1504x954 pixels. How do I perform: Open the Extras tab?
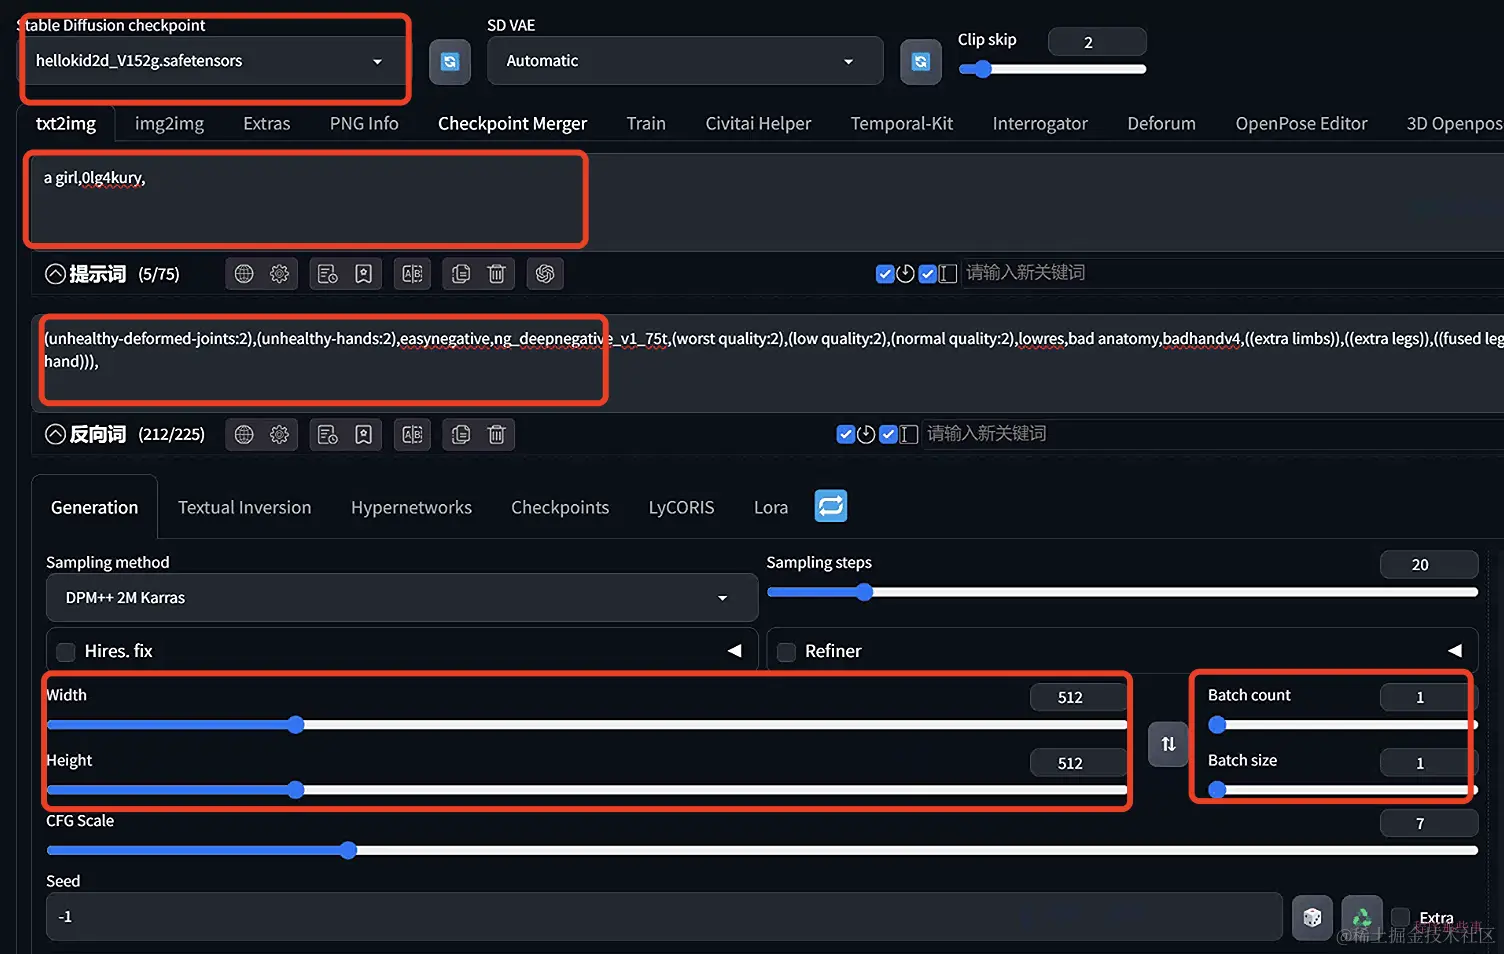267,124
